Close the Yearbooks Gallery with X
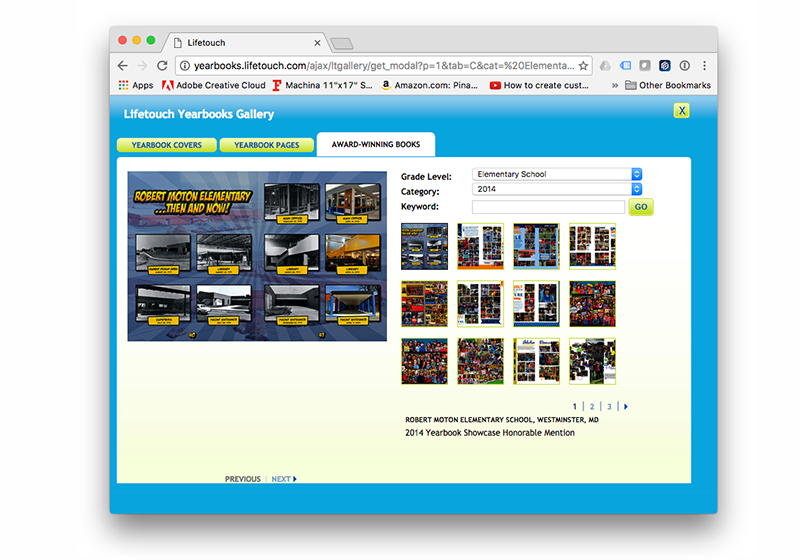The height and width of the screenshot is (560, 800). point(682,111)
